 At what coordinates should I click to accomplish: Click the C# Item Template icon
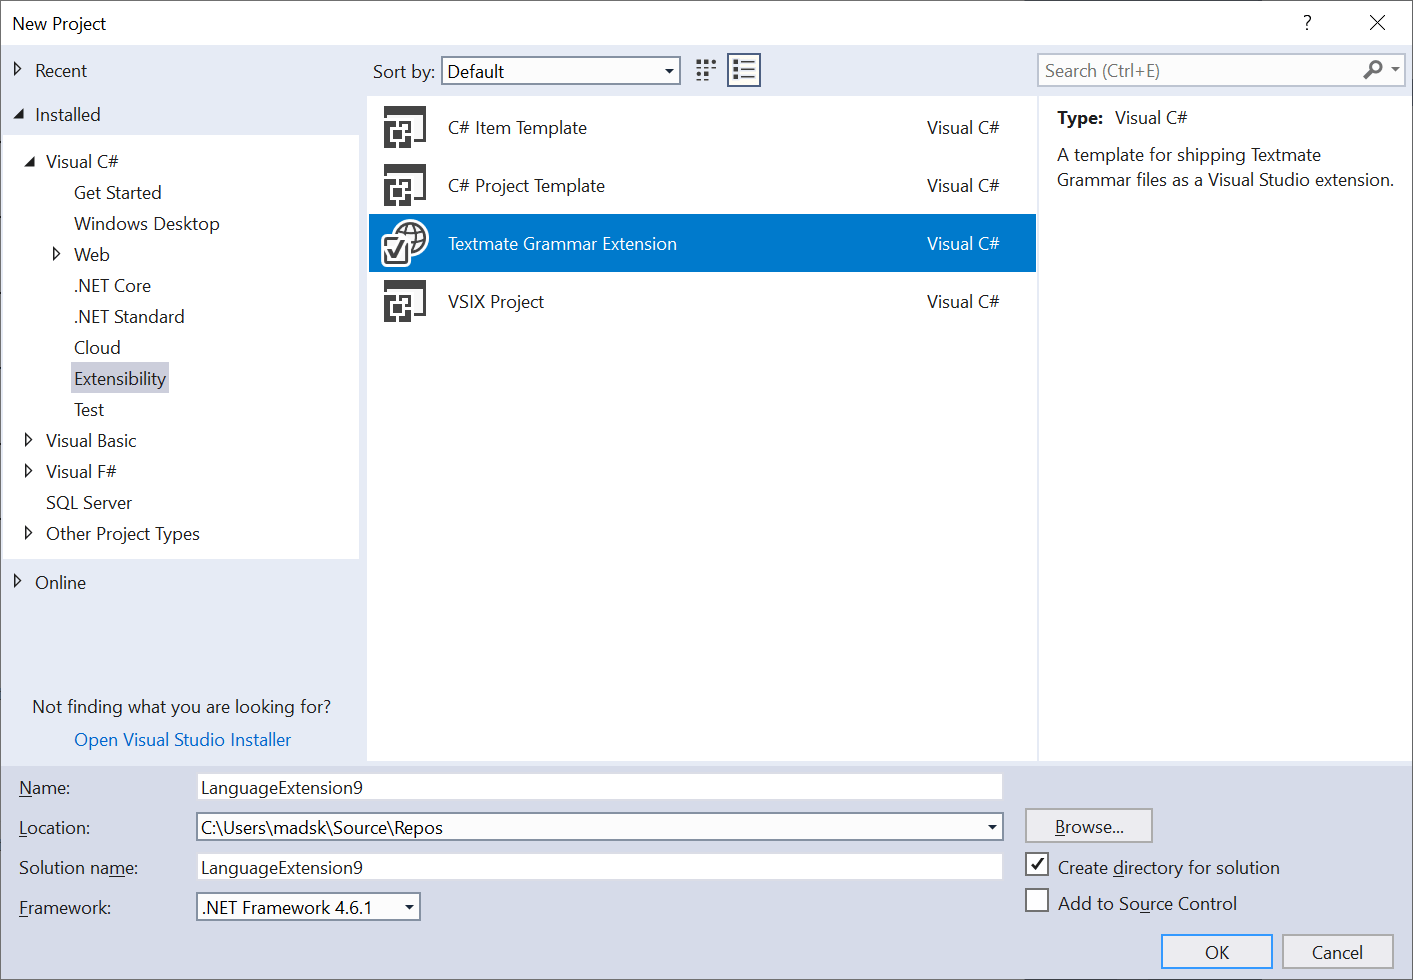pos(405,127)
